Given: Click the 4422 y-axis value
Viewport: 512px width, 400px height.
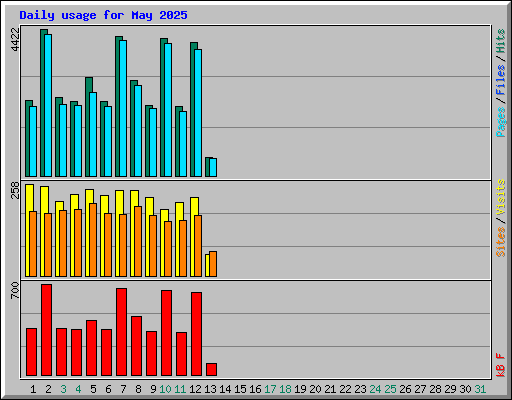Looking at the screenshot, I should pyautogui.click(x=15, y=40).
